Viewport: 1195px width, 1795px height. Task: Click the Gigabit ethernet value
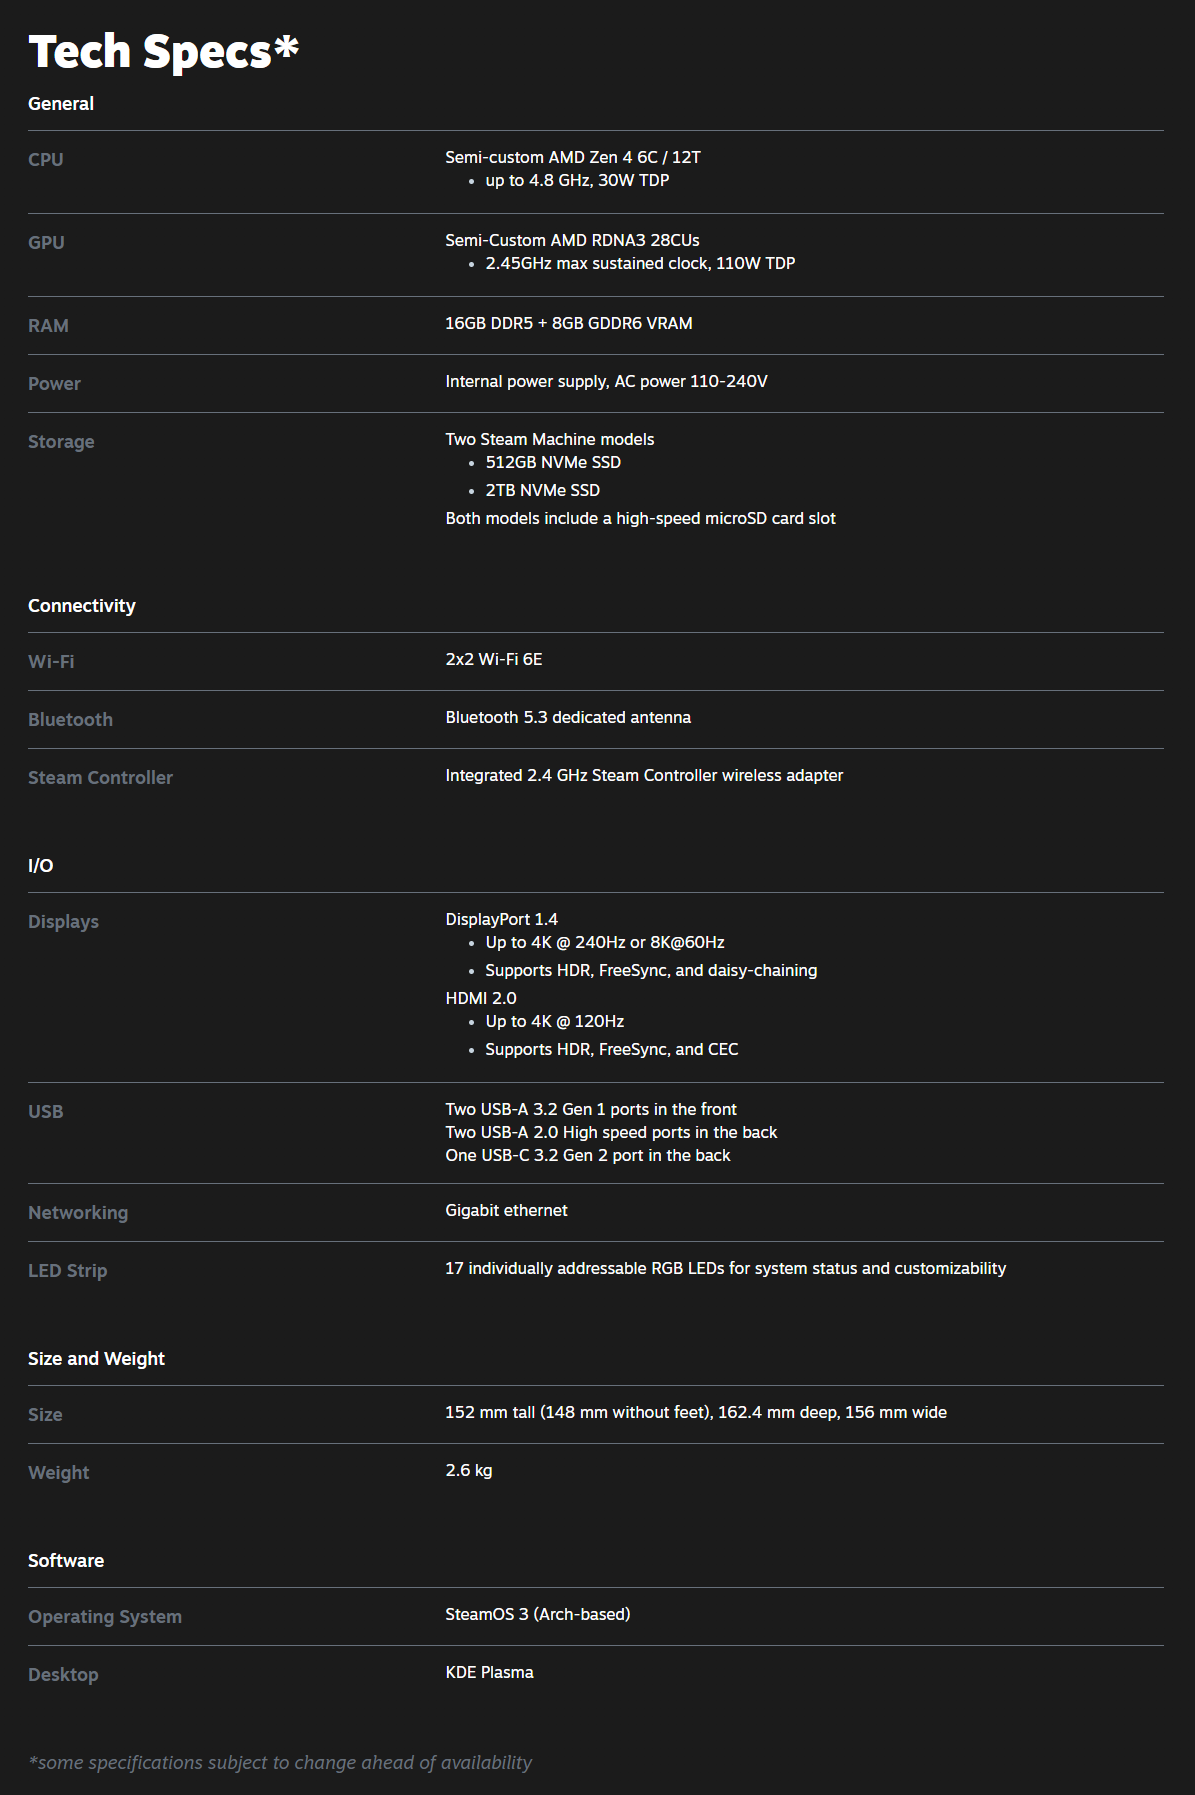click(x=506, y=1211)
